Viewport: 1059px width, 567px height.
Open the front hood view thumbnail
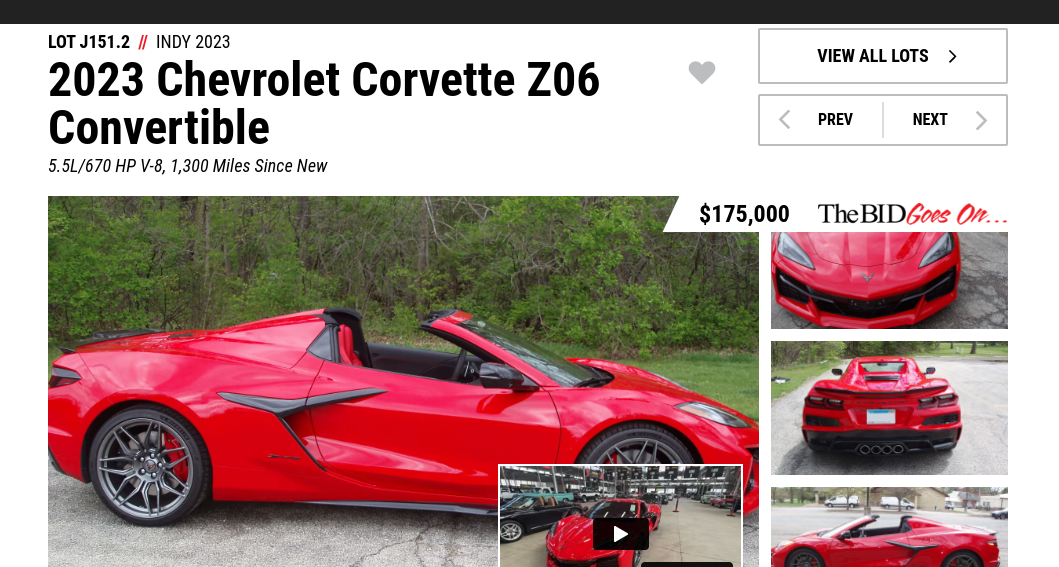tap(889, 280)
